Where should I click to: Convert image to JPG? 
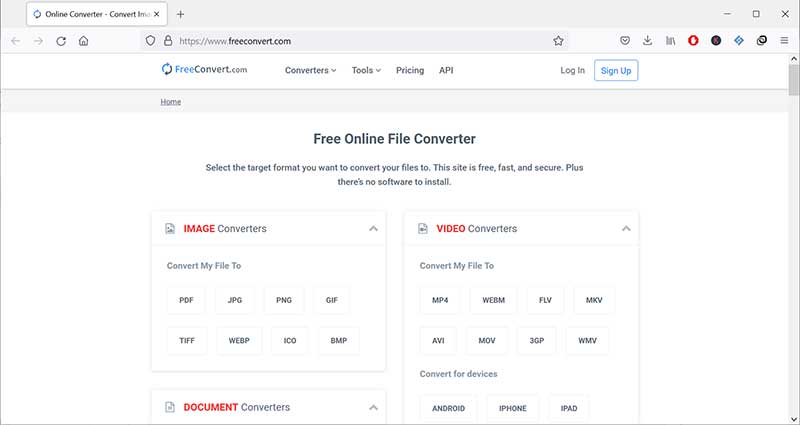[x=235, y=300]
